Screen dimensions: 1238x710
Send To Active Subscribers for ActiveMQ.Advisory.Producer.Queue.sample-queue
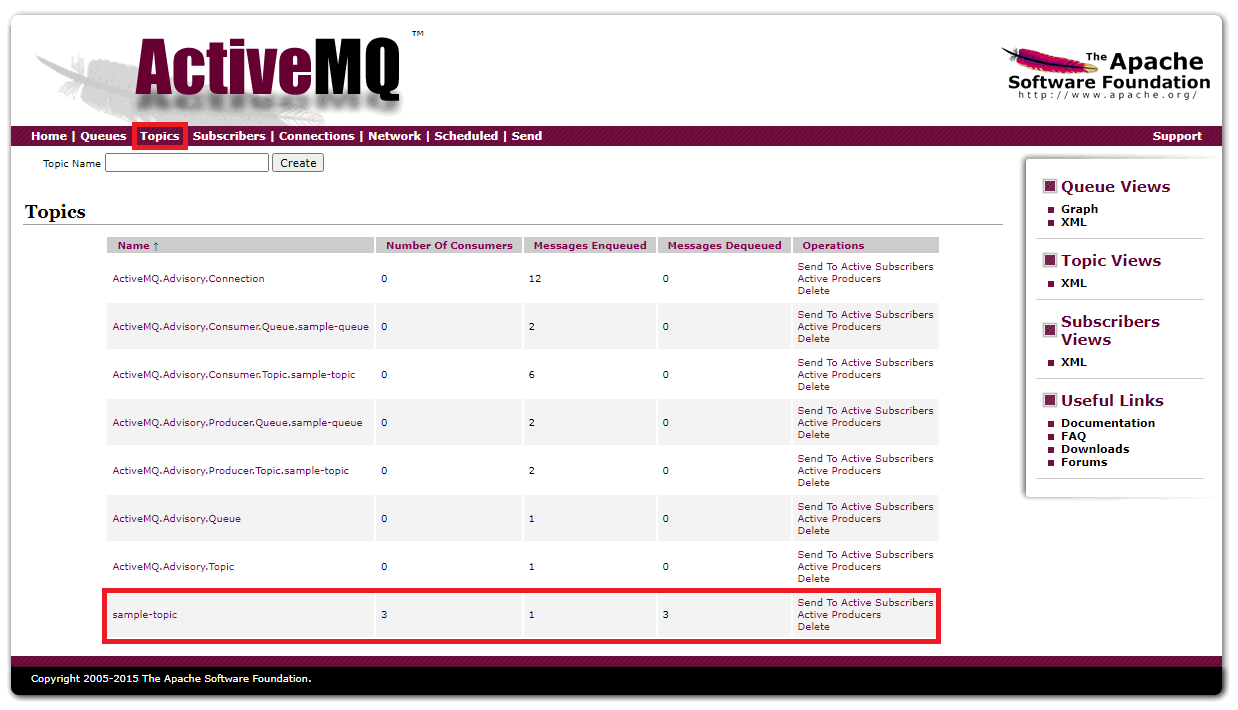[x=865, y=411]
